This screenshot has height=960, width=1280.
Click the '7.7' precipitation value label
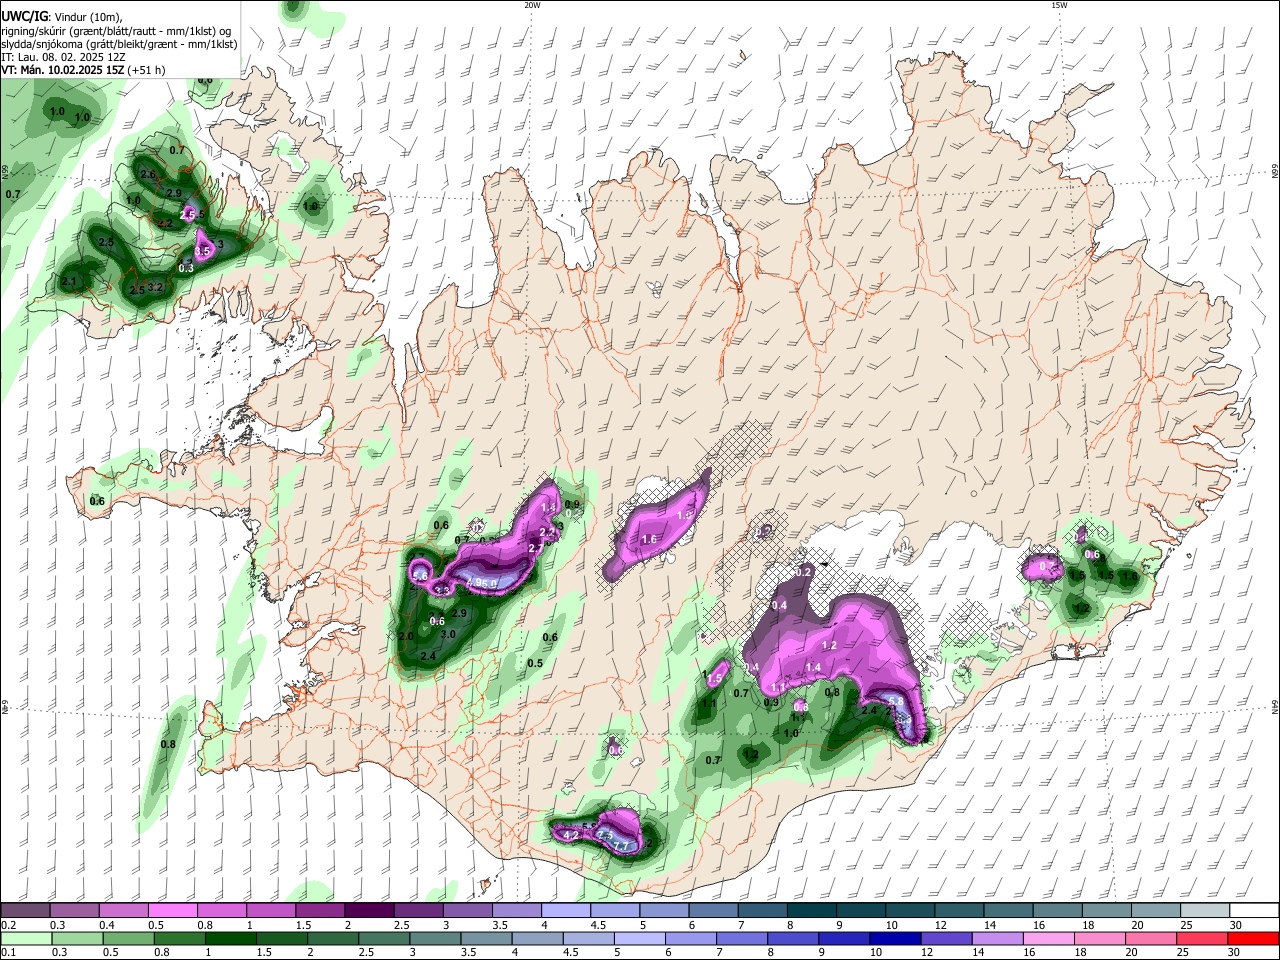pos(621,846)
